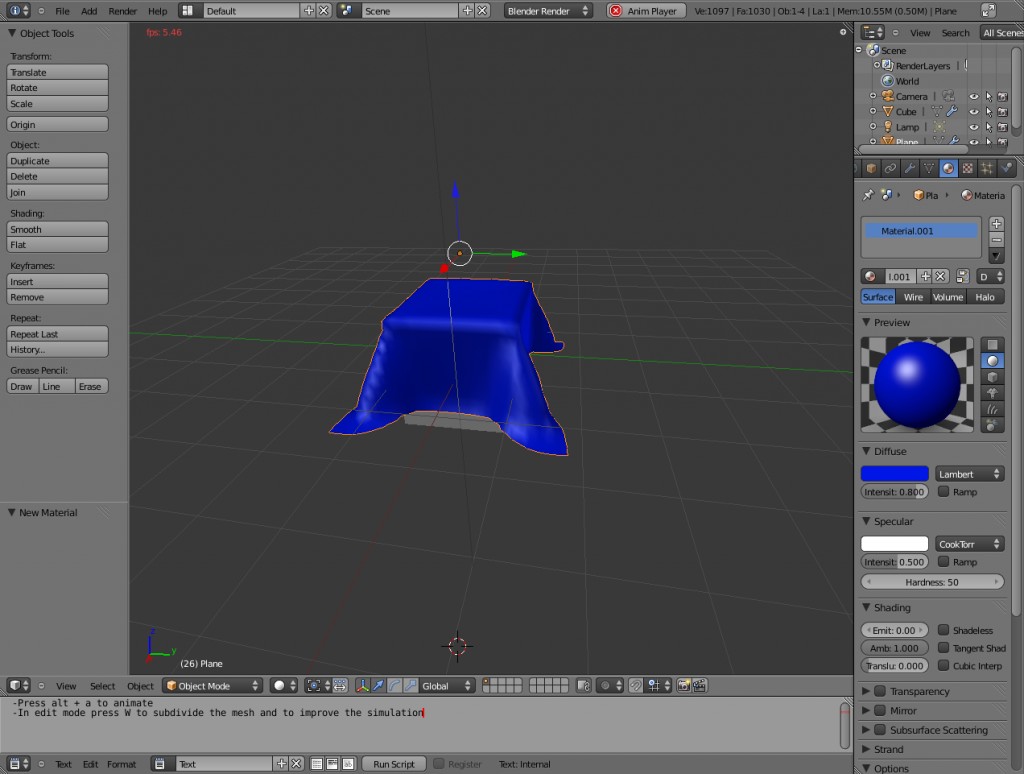Viewport: 1024px width, 774px height.
Task: Open the Physics properties tab
Action: coord(1007,167)
